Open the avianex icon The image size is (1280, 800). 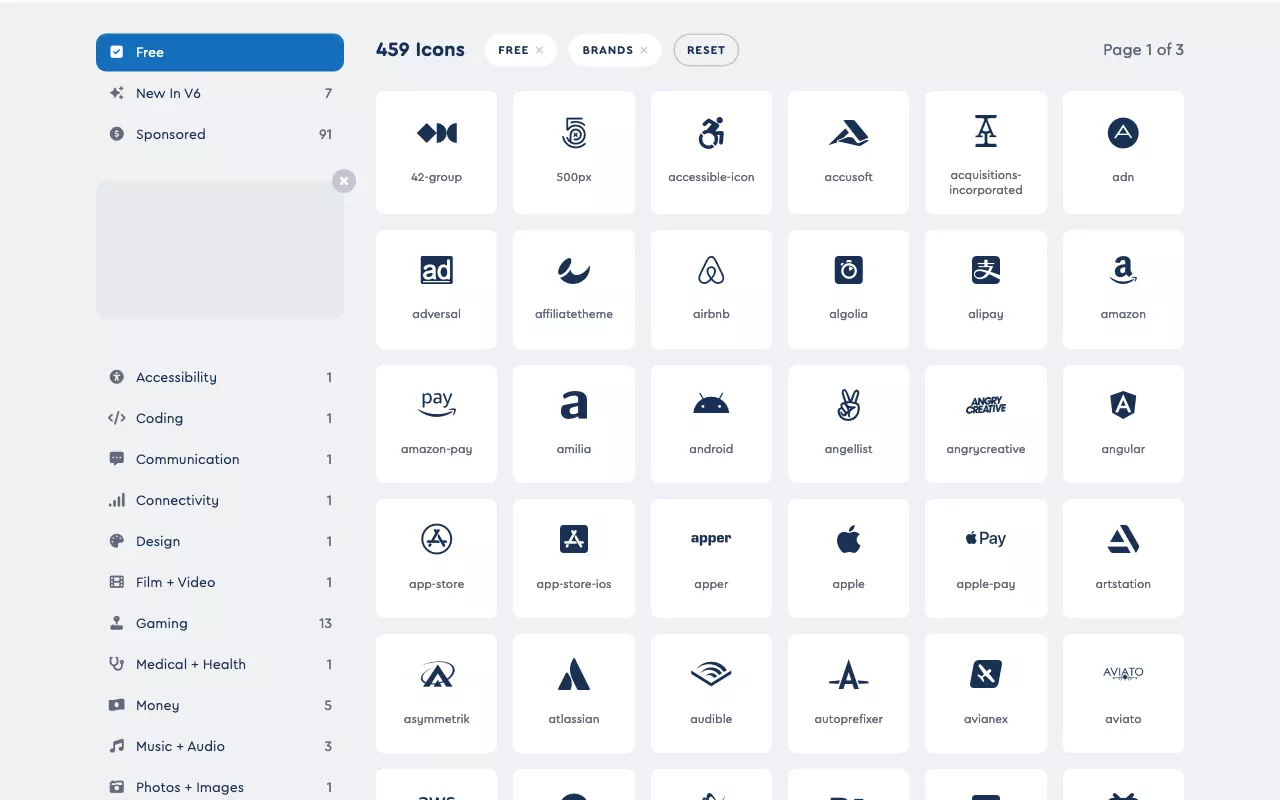[986, 693]
